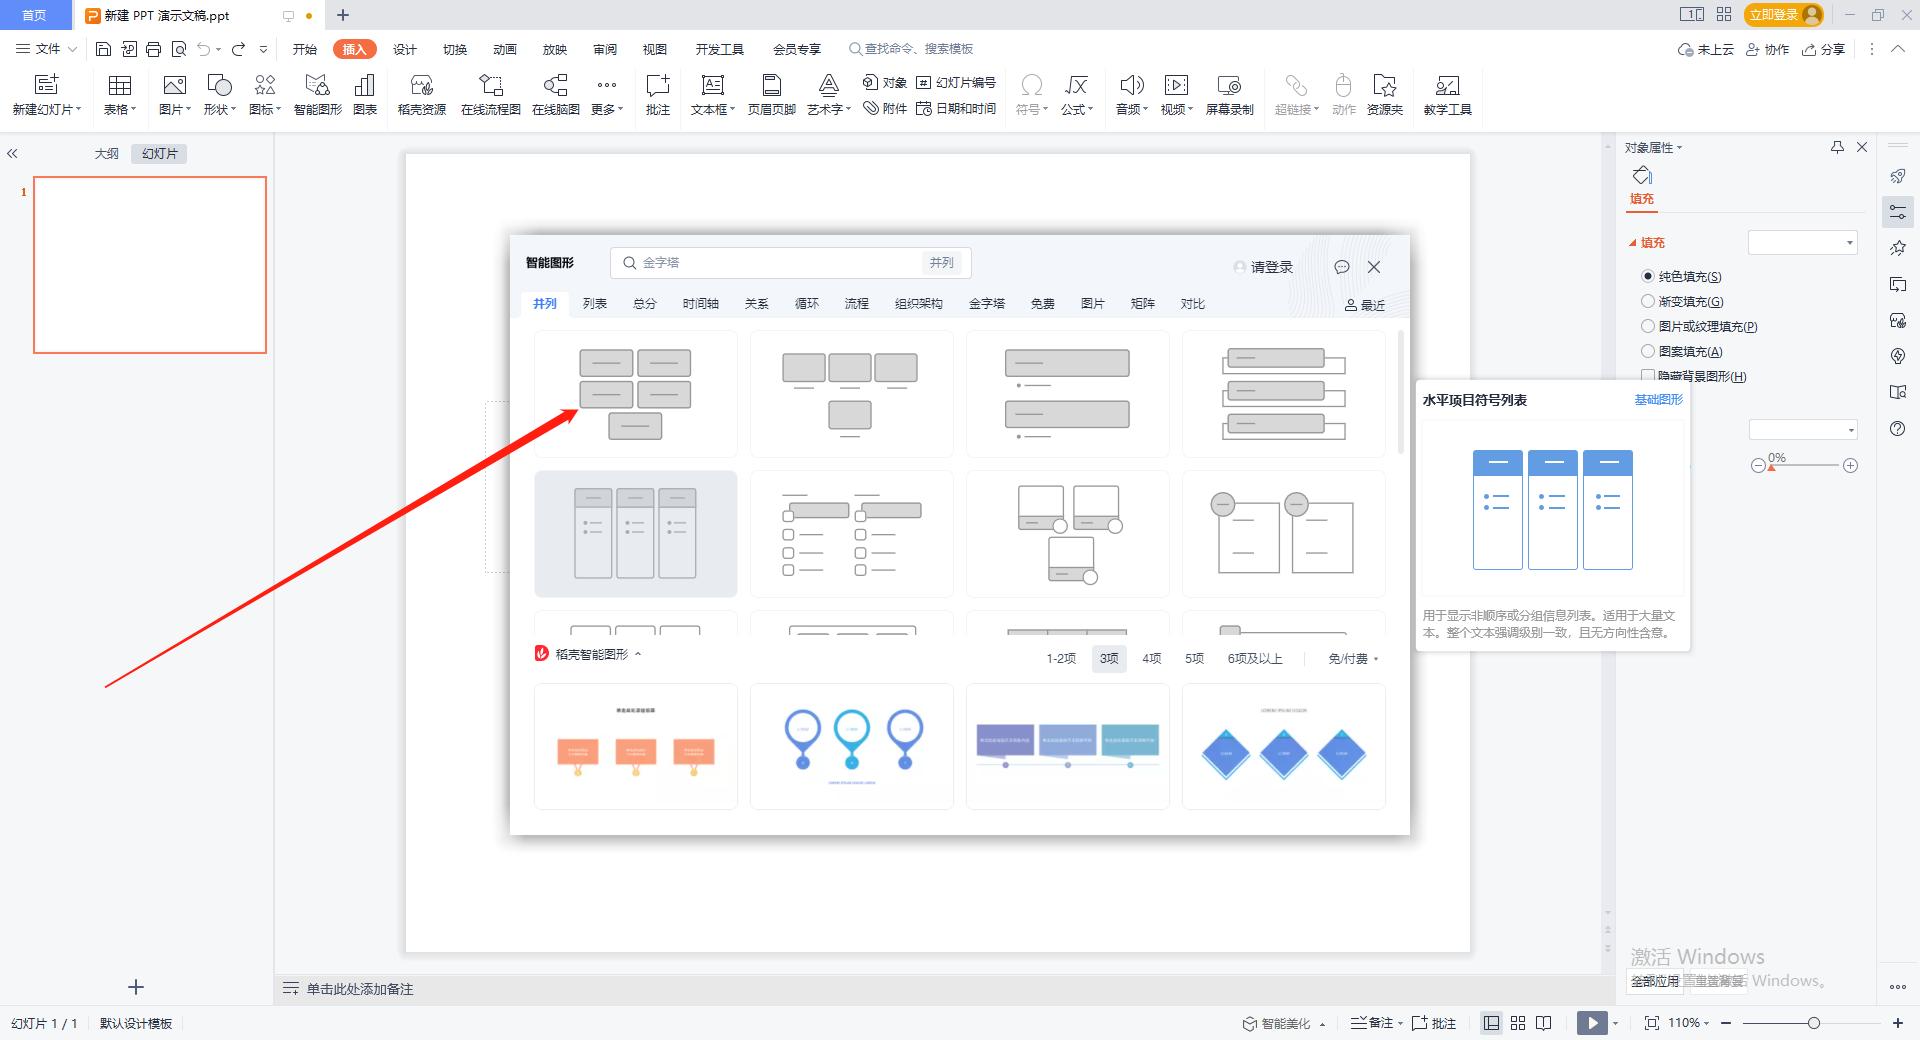
Task: Open the 设计 ribbon tab
Action: (x=405, y=49)
